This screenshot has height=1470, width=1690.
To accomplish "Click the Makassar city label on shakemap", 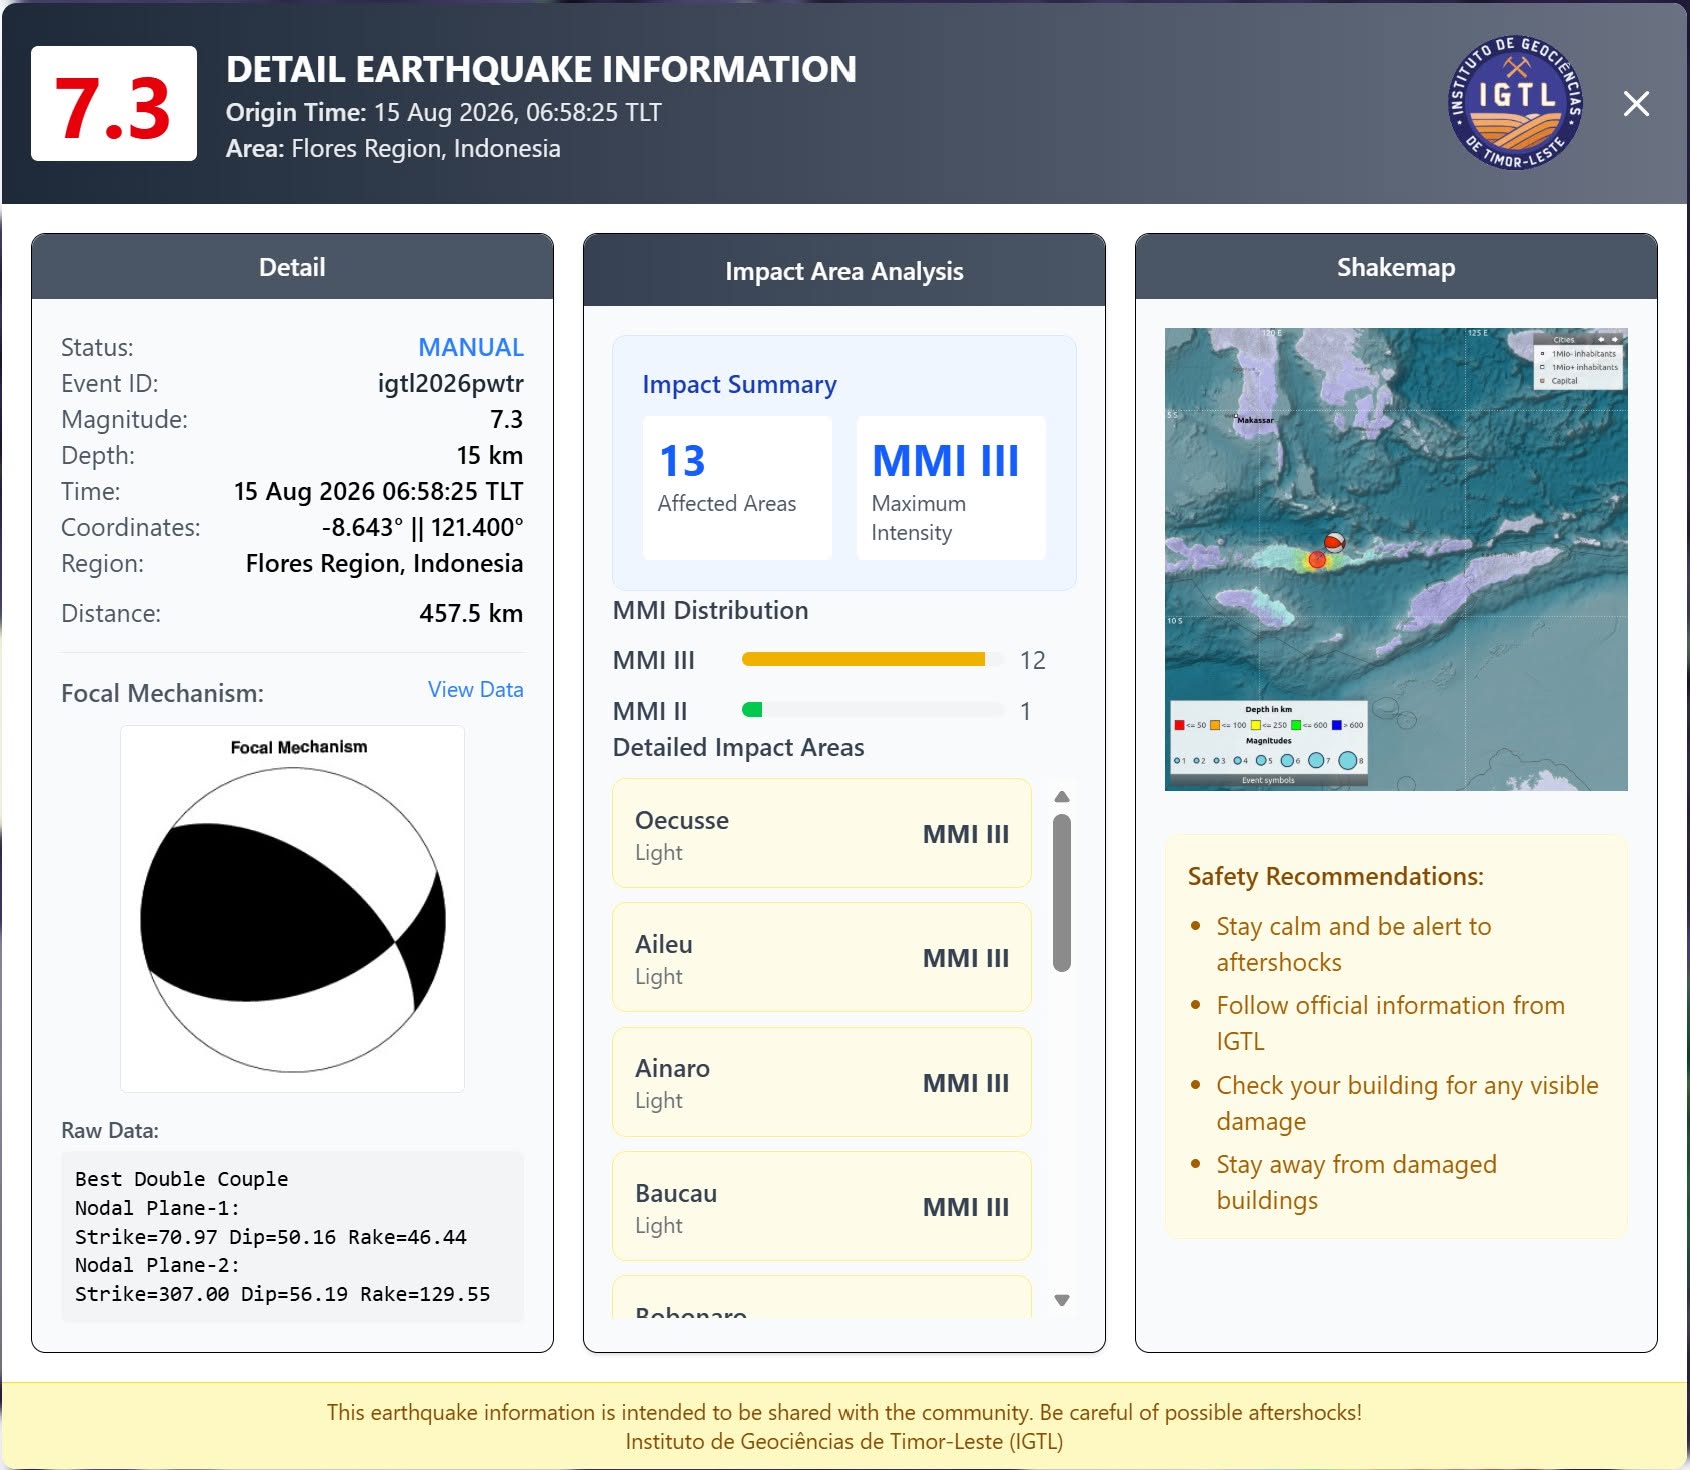I will point(1255,420).
